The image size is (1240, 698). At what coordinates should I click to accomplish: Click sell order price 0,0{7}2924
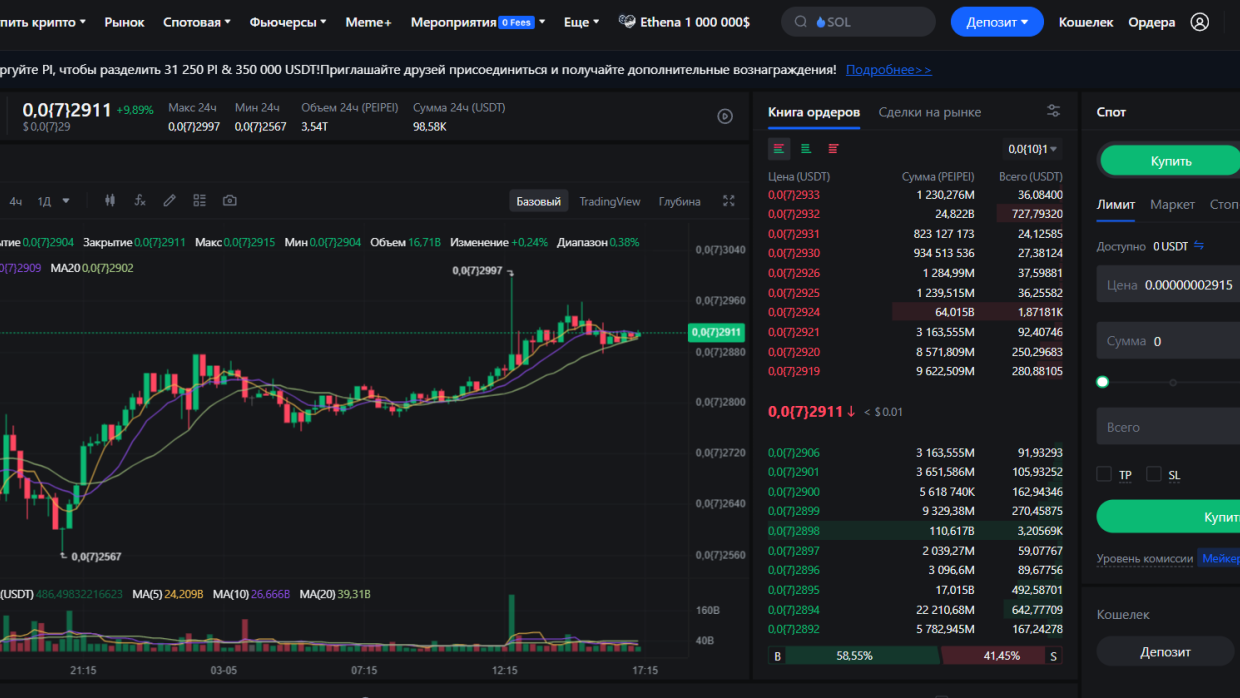click(x=794, y=312)
